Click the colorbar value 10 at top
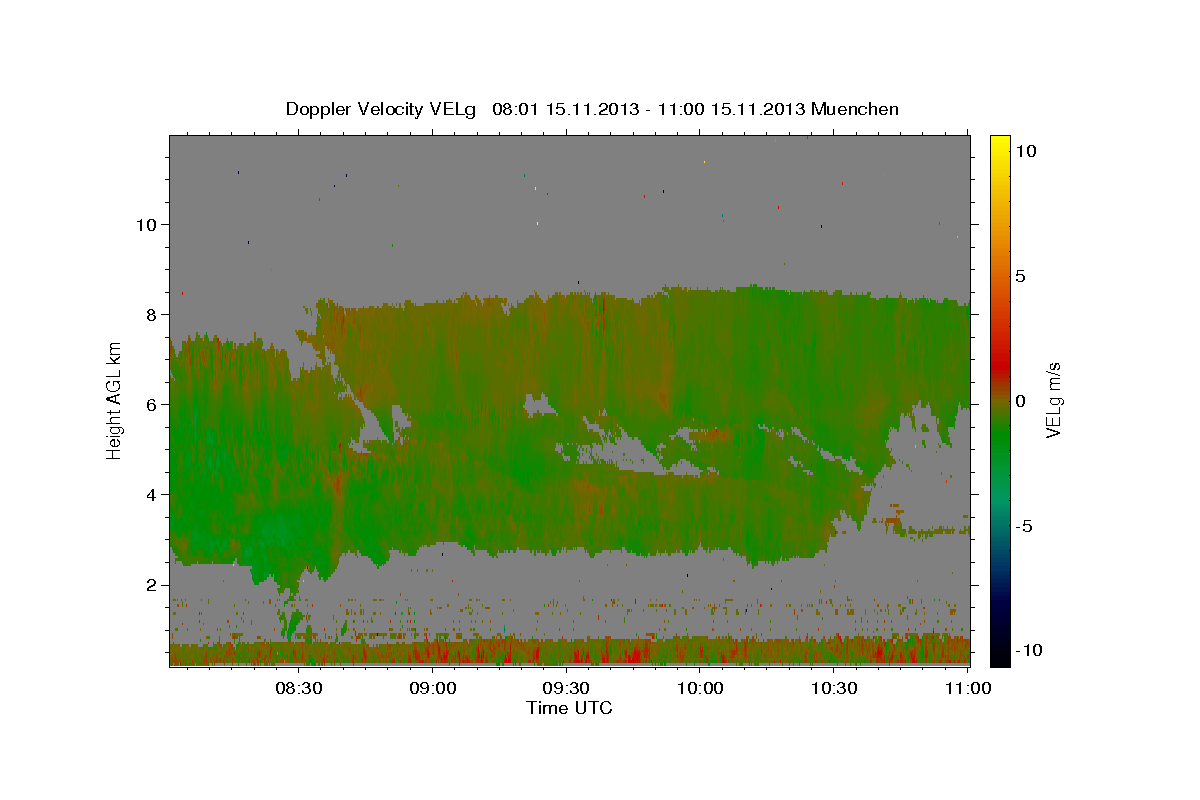The image size is (1200, 800). click(1027, 150)
